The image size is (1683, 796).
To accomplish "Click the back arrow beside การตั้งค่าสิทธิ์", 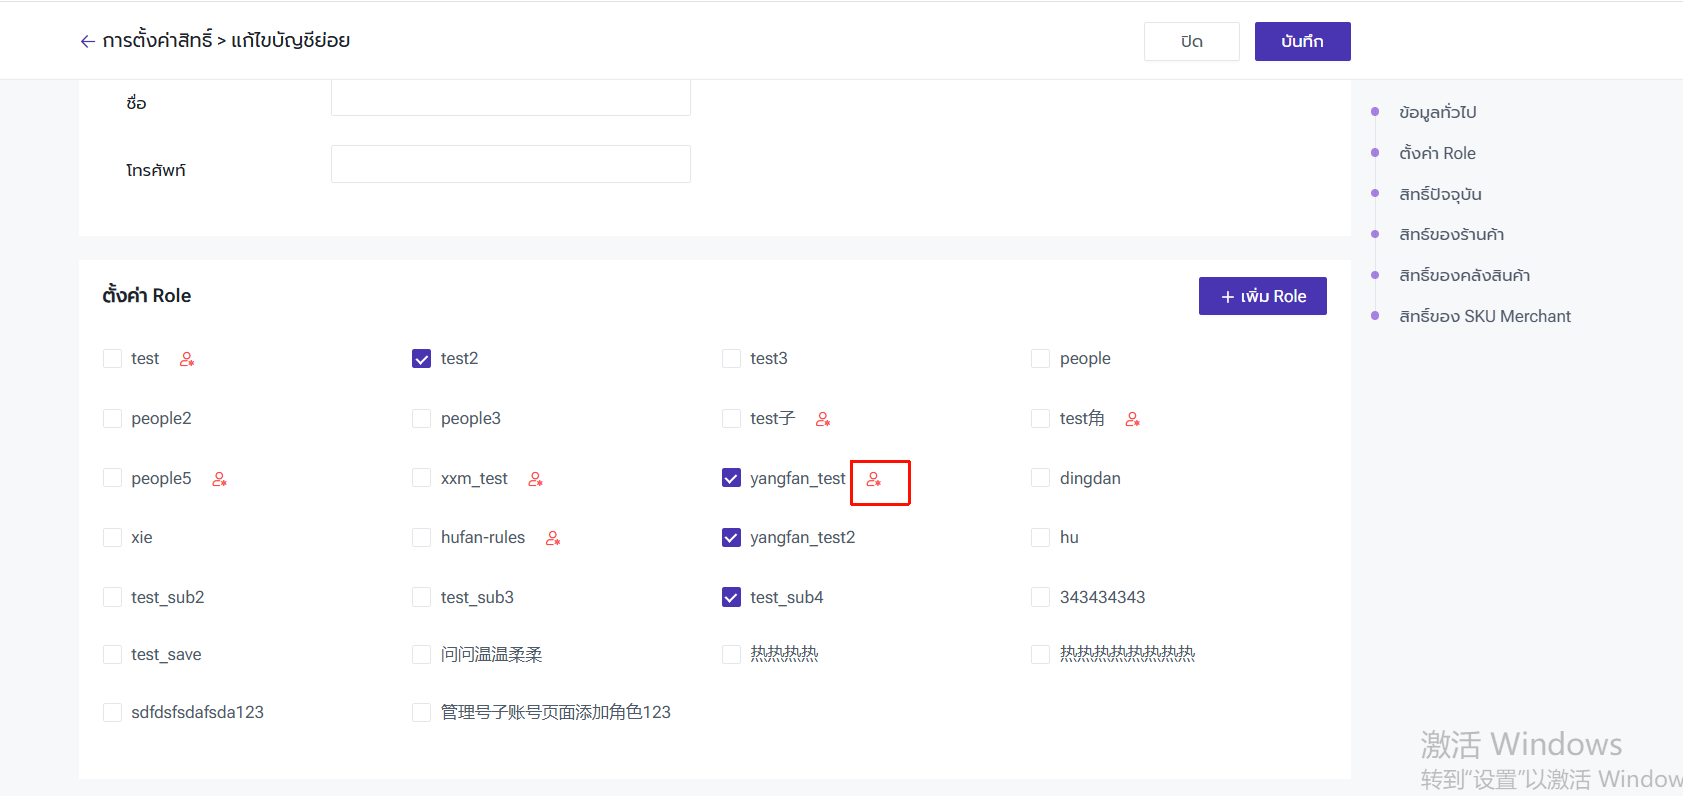I will (x=88, y=41).
